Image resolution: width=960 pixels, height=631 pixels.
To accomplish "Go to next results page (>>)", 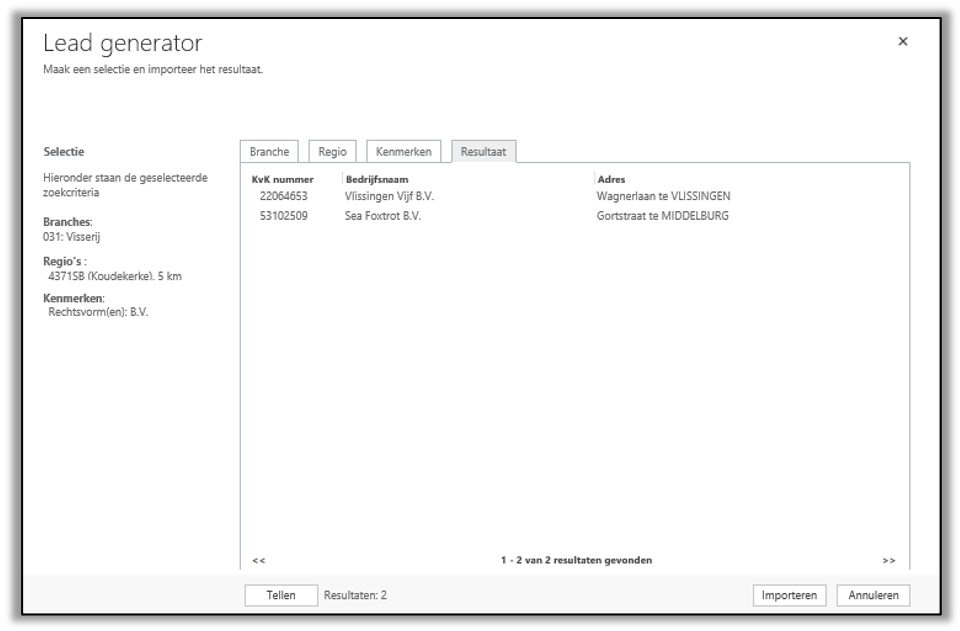I will pos(889,560).
